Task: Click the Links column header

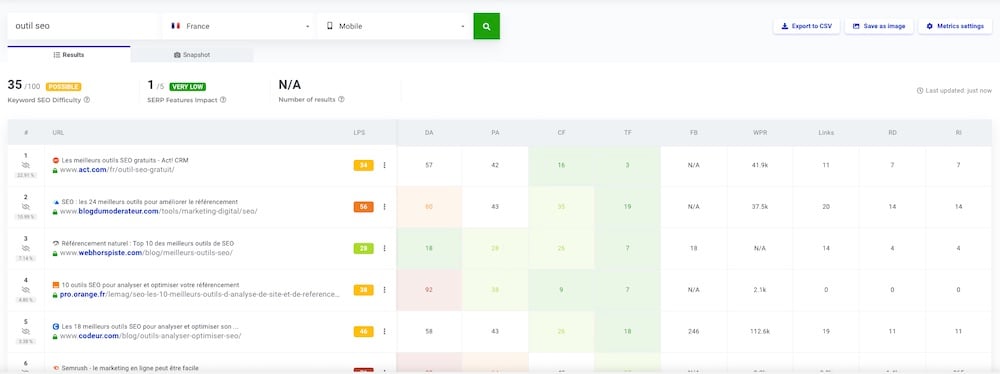Action: pyautogui.click(x=826, y=133)
